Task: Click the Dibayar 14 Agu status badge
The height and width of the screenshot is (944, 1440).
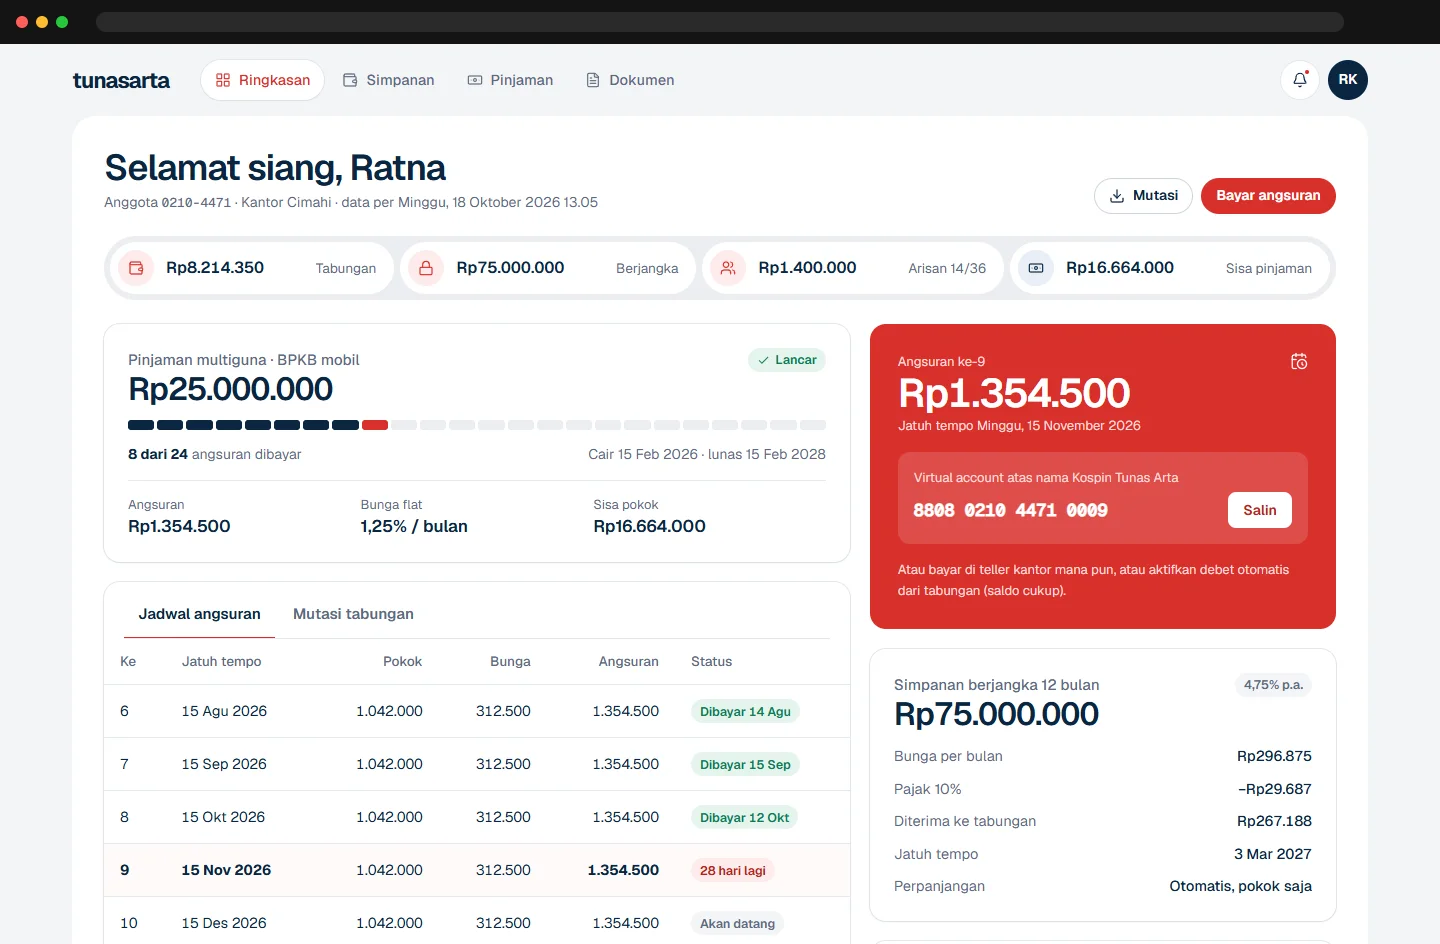Action: pyautogui.click(x=745, y=712)
